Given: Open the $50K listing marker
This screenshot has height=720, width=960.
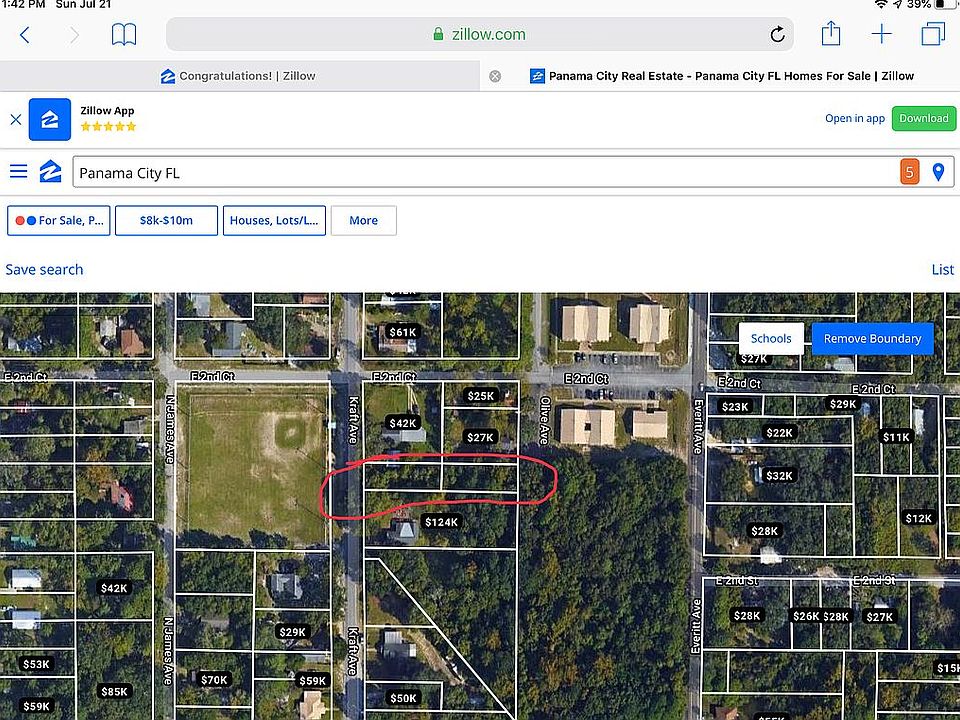Looking at the screenshot, I should pos(403,697).
